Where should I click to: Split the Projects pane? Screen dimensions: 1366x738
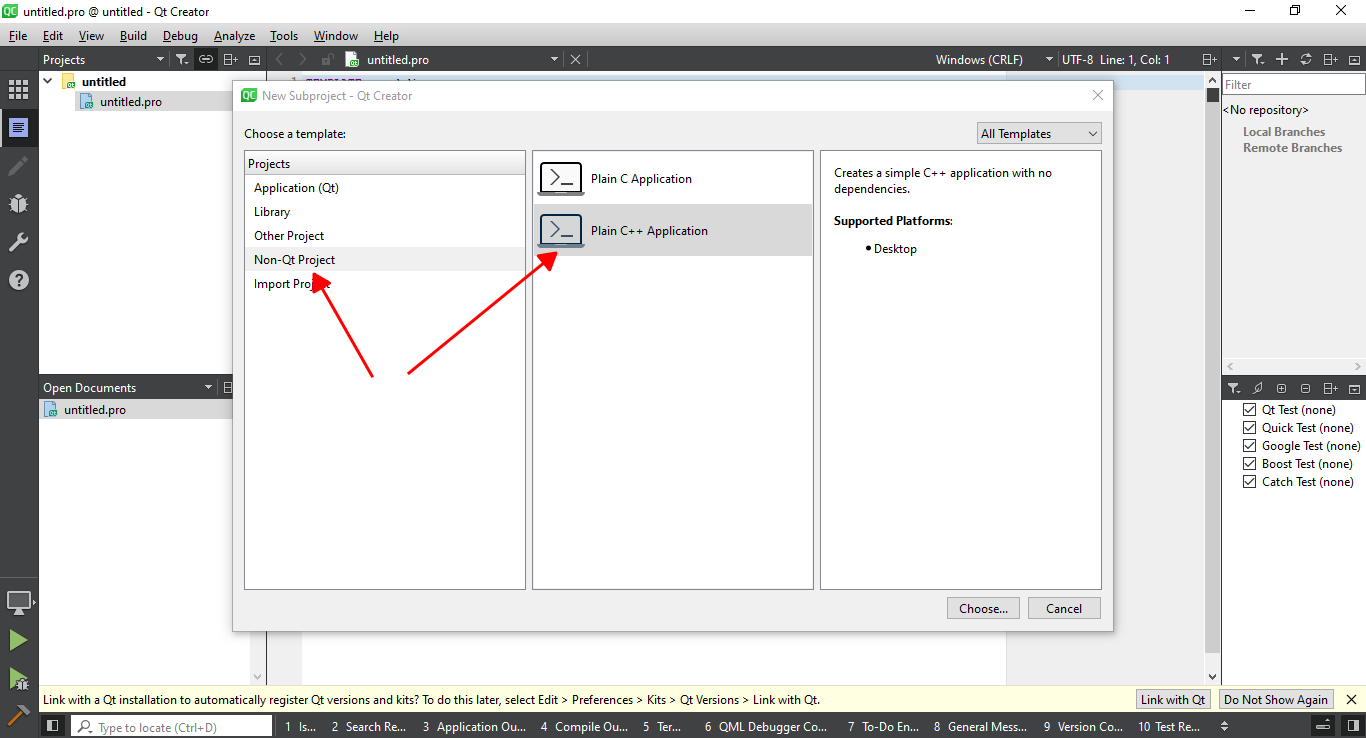230,60
